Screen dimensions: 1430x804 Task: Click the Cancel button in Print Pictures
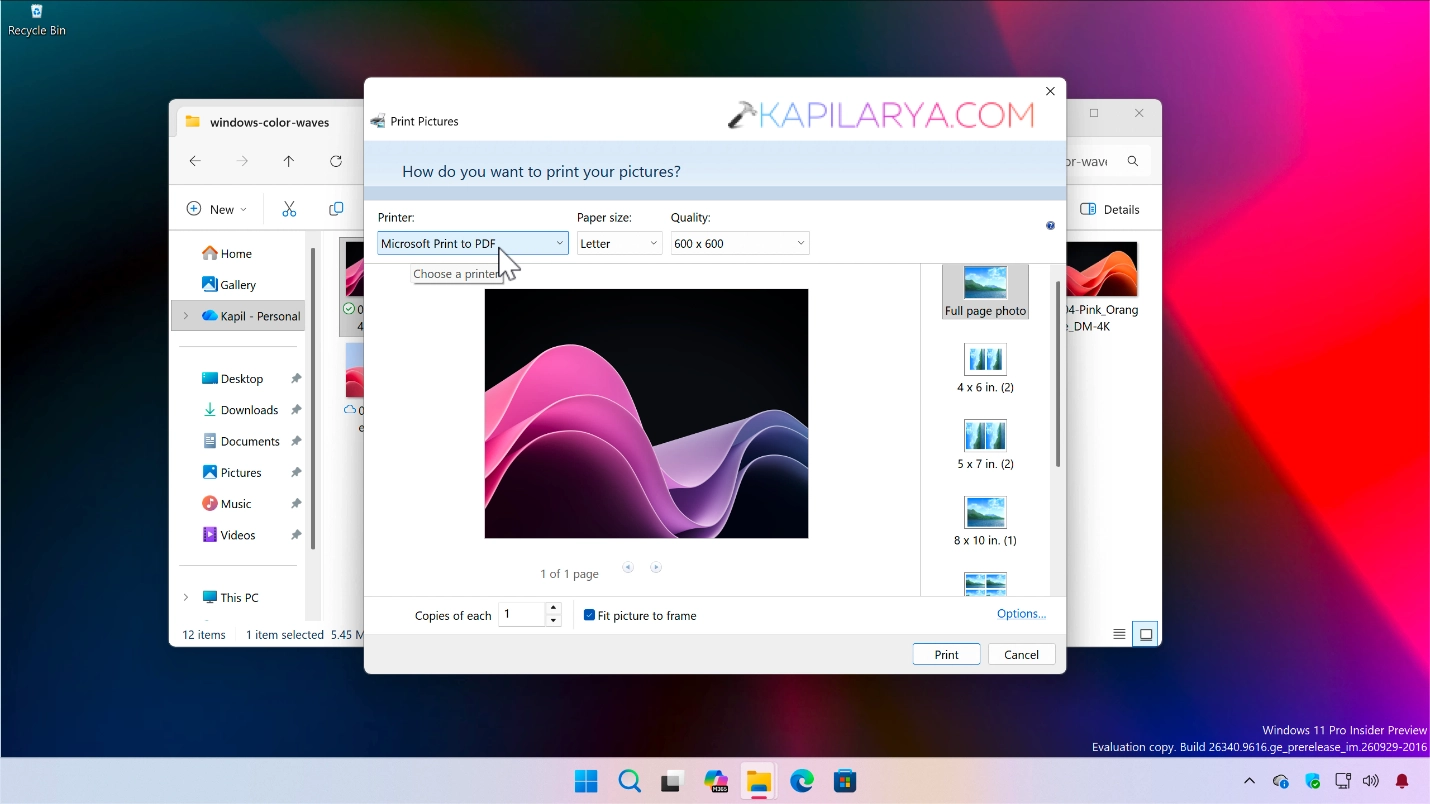[x=1021, y=654]
